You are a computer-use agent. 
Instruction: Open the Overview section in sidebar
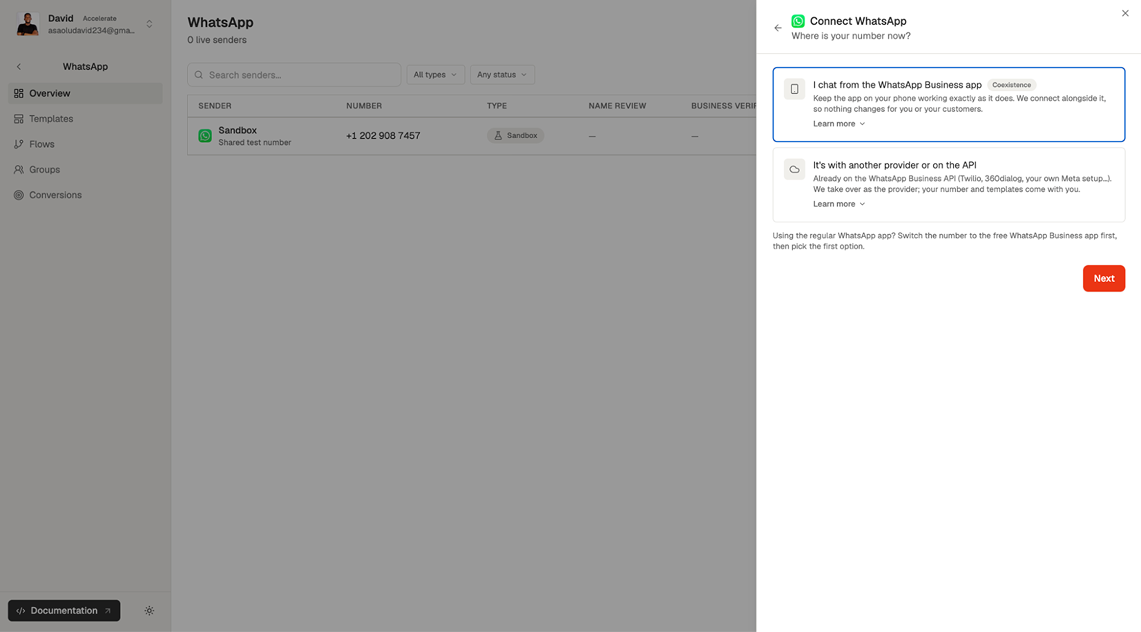(85, 93)
